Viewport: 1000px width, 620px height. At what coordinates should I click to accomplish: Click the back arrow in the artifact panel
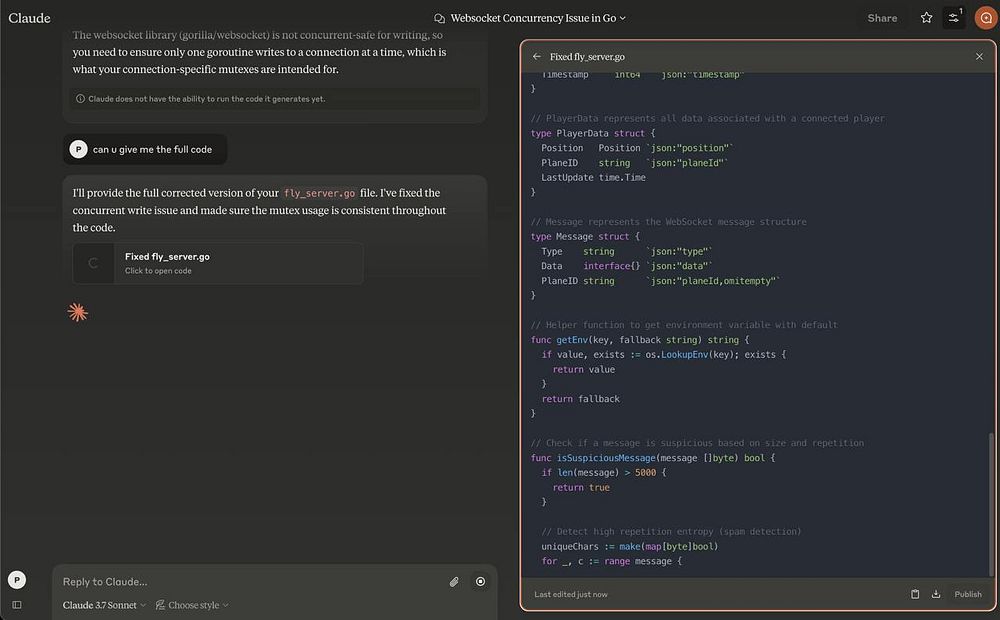(537, 57)
